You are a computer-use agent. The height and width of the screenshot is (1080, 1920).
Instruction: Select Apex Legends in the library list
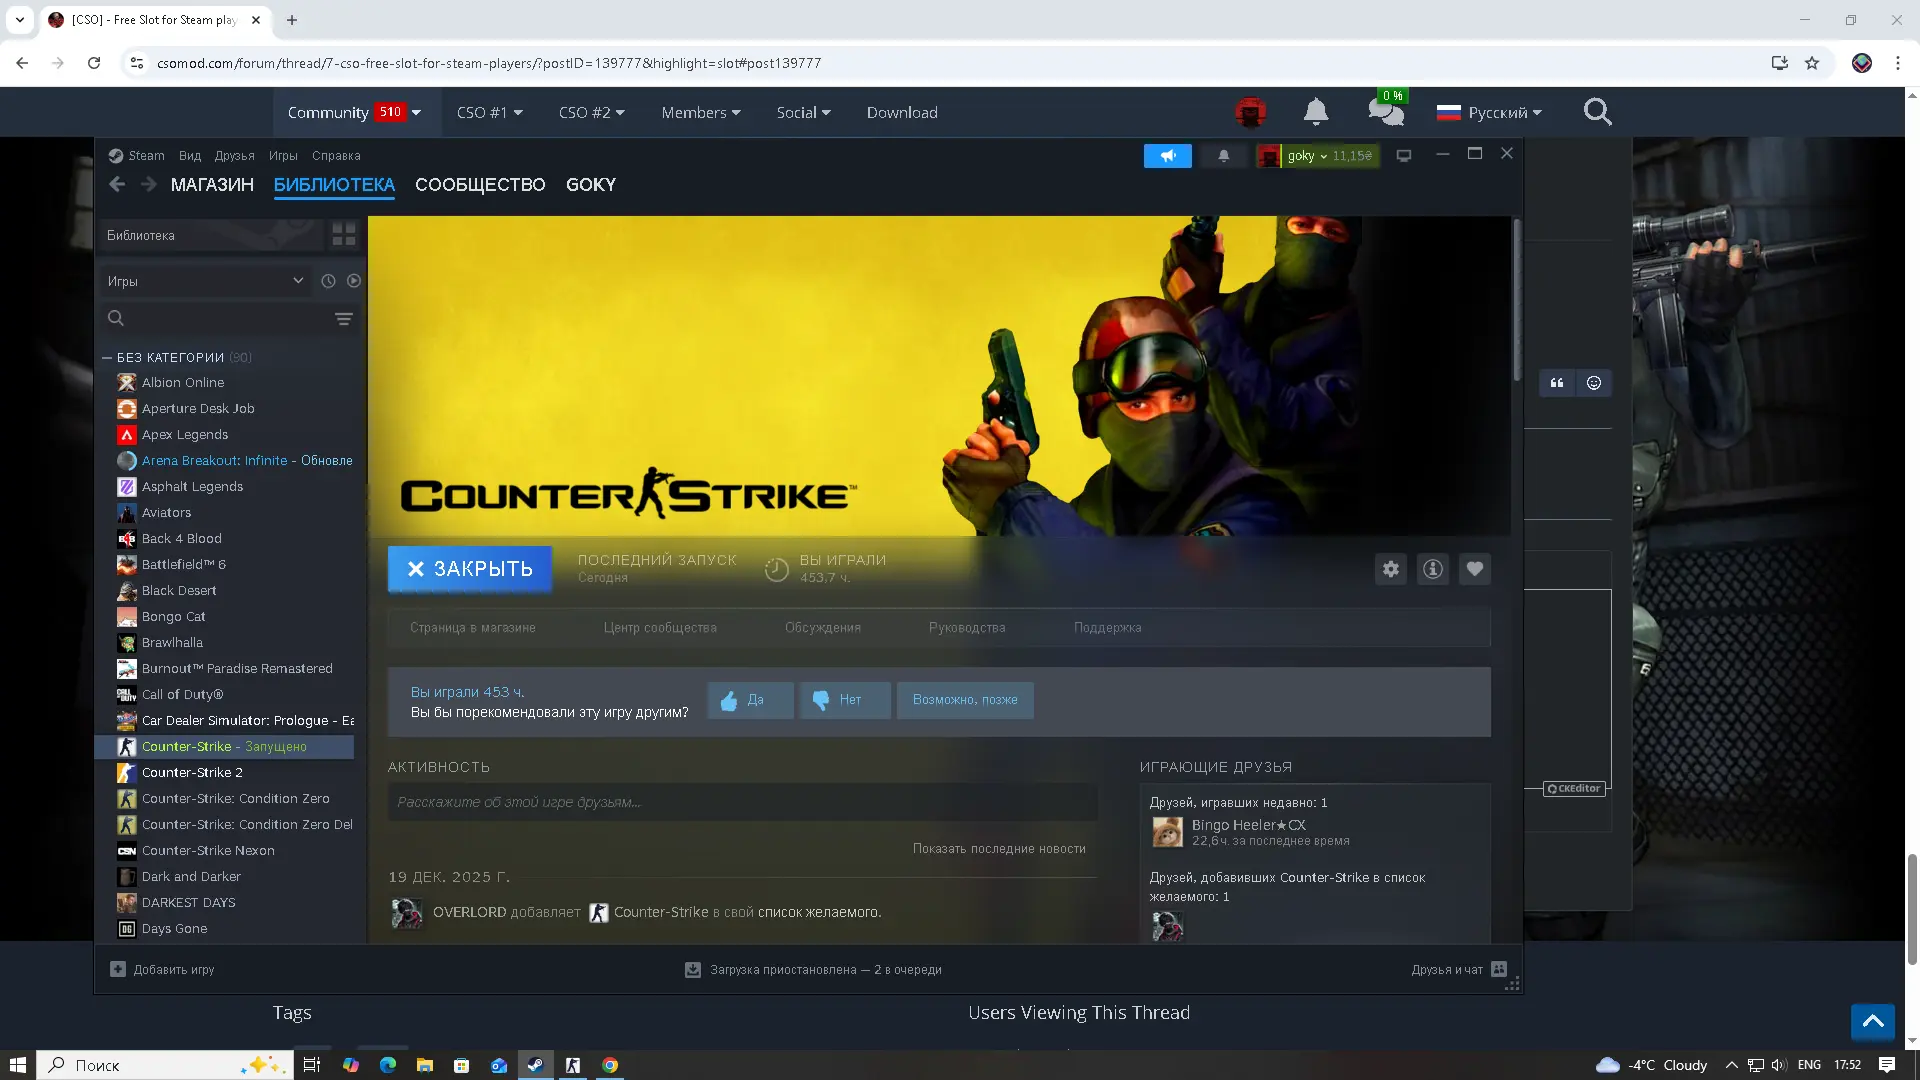pyautogui.click(x=225, y=434)
